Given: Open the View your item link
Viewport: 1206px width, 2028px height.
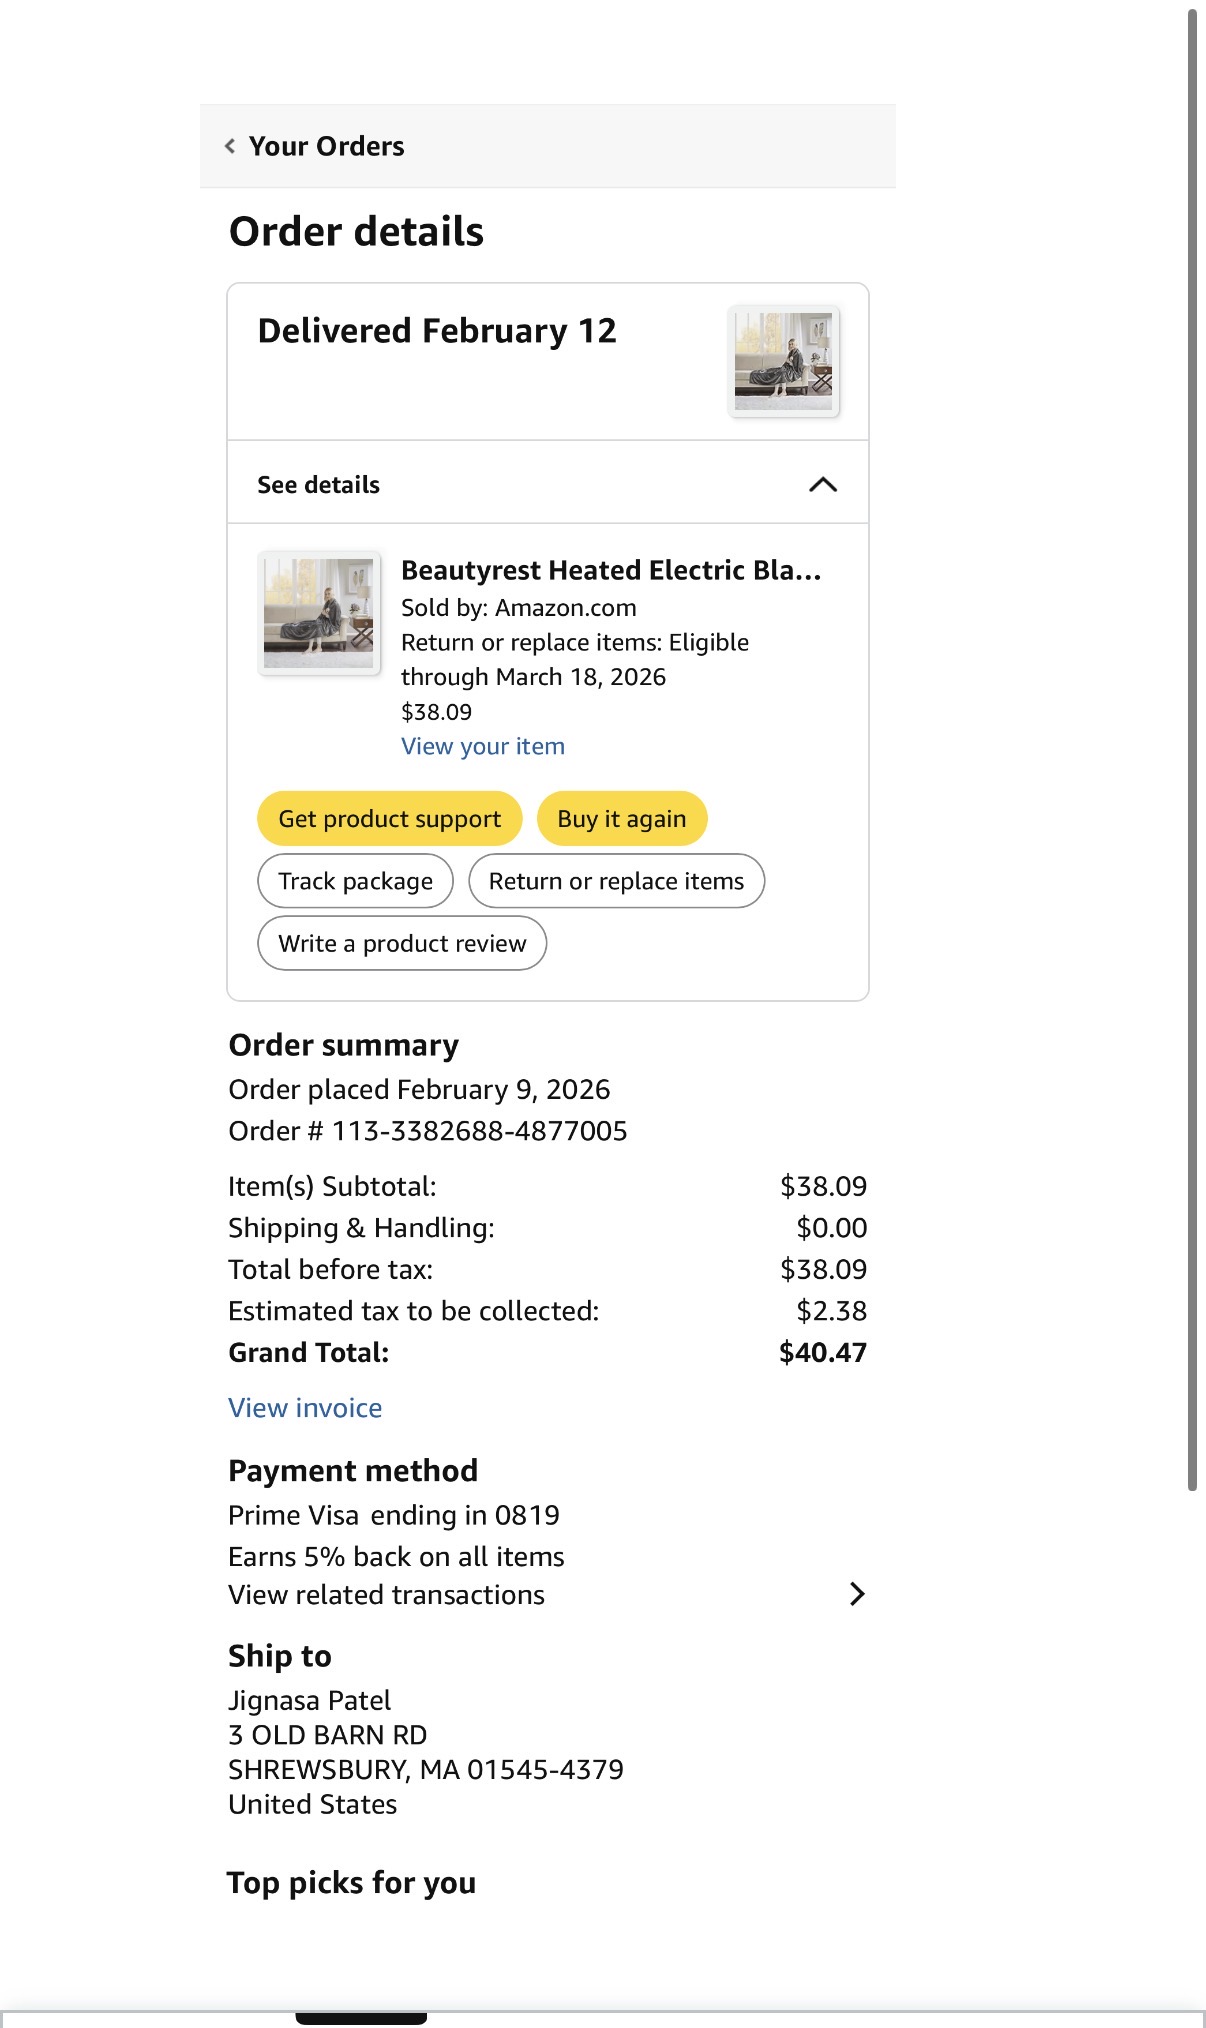Looking at the screenshot, I should (x=483, y=746).
